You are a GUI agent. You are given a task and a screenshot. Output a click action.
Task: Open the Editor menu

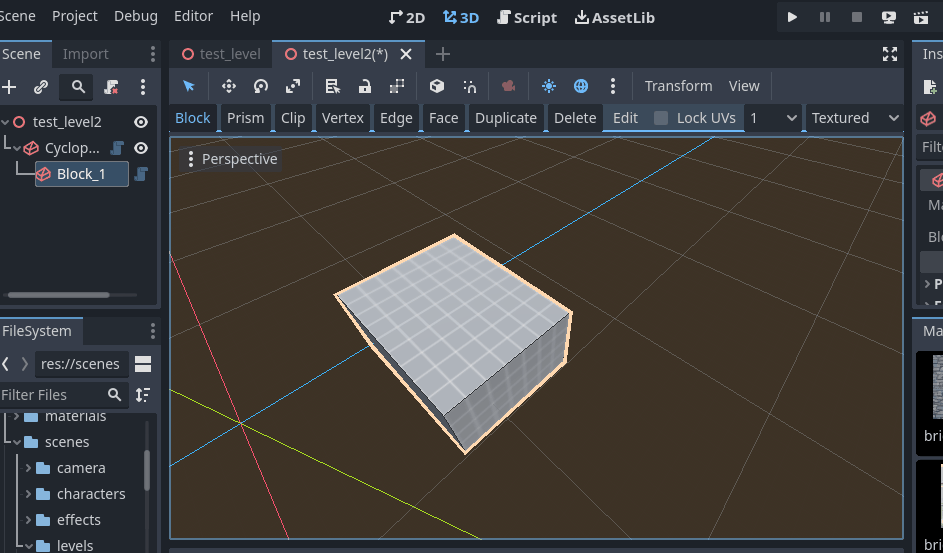193,16
